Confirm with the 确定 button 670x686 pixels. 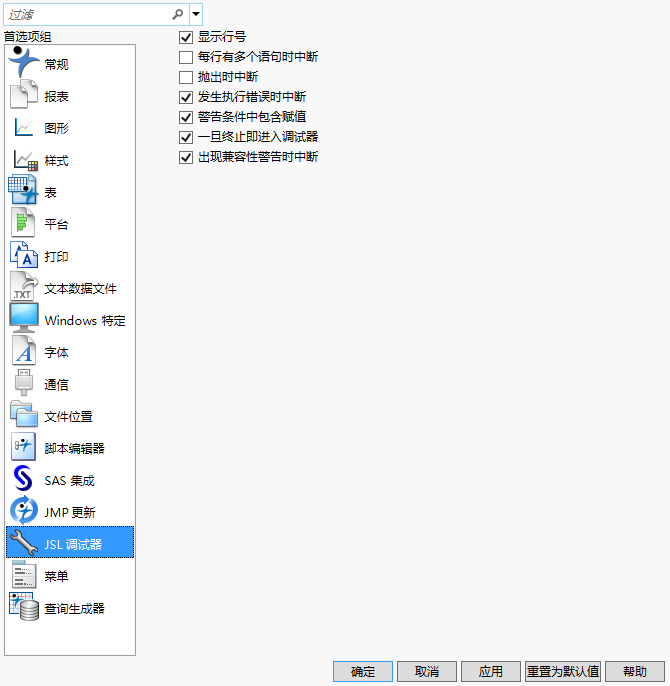point(363,671)
